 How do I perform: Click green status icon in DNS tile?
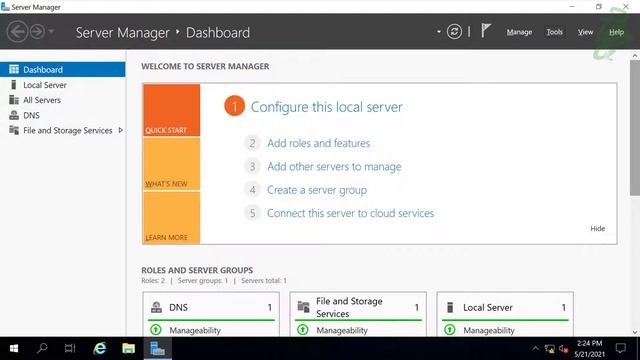click(x=156, y=329)
